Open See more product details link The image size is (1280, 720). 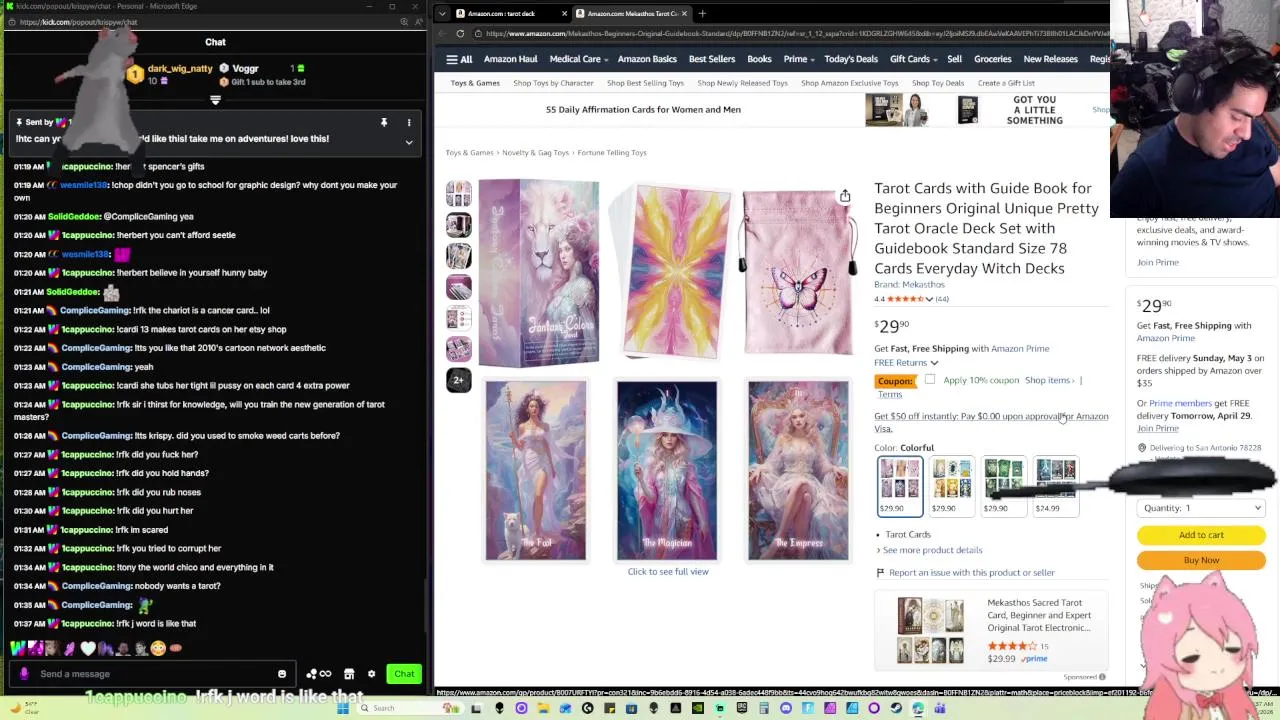click(932, 550)
